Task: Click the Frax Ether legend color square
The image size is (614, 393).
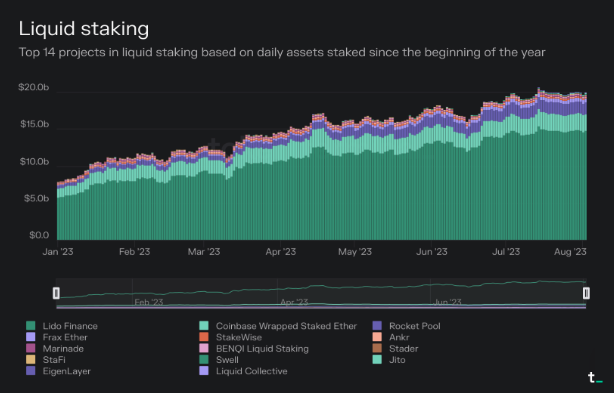Action: [x=31, y=337]
